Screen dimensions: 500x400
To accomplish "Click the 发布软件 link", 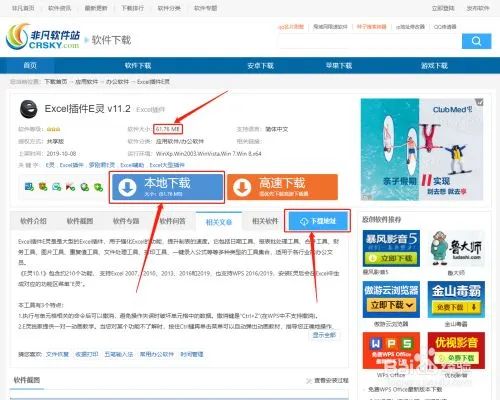I will tap(478, 8).
